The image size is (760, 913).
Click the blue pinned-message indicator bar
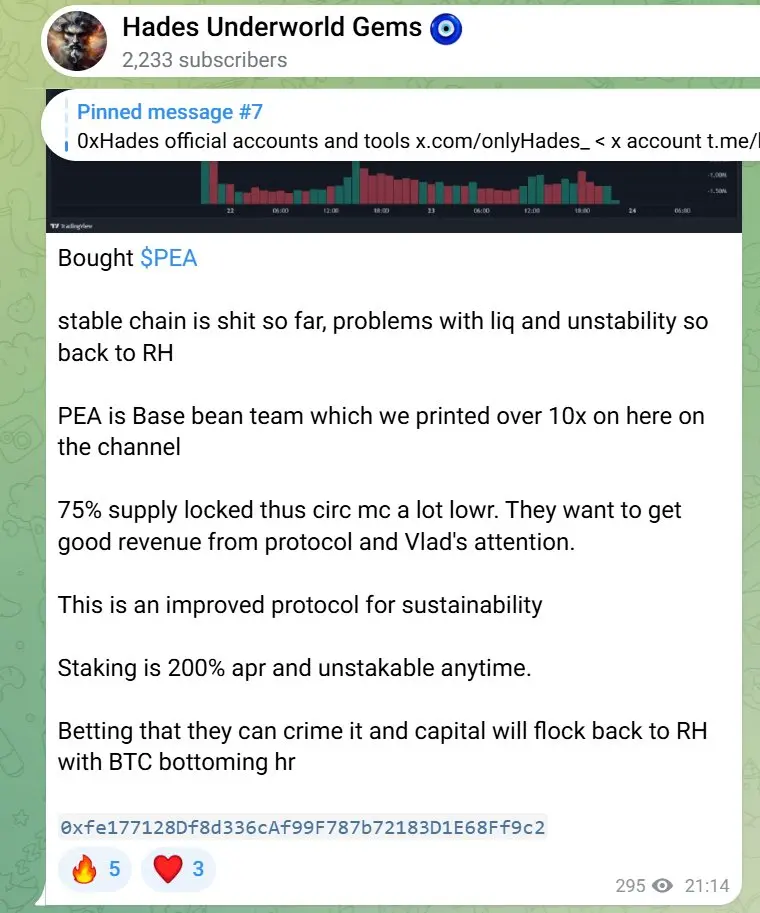coord(66,125)
